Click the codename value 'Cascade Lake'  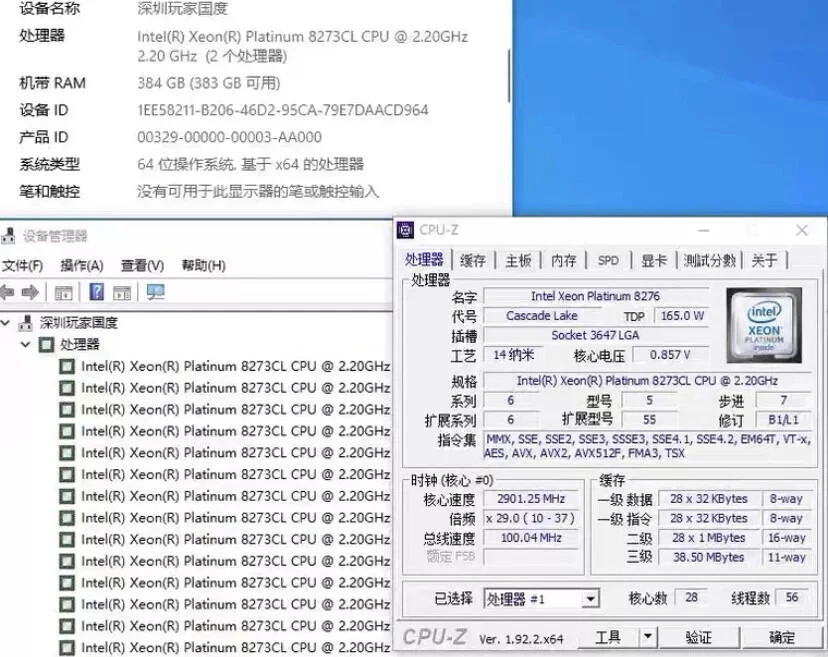tap(541, 316)
